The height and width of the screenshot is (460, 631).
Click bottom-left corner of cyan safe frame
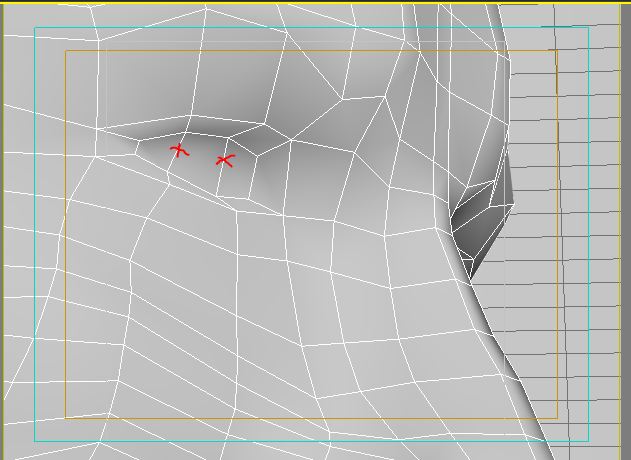tap(35, 441)
